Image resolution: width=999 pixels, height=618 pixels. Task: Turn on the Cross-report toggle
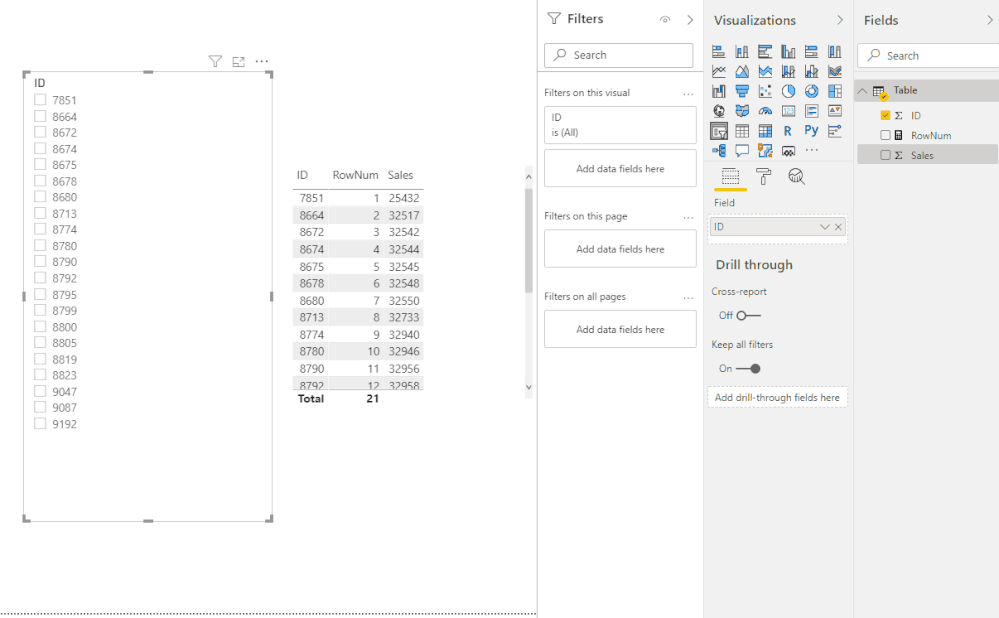pyautogui.click(x=748, y=315)
